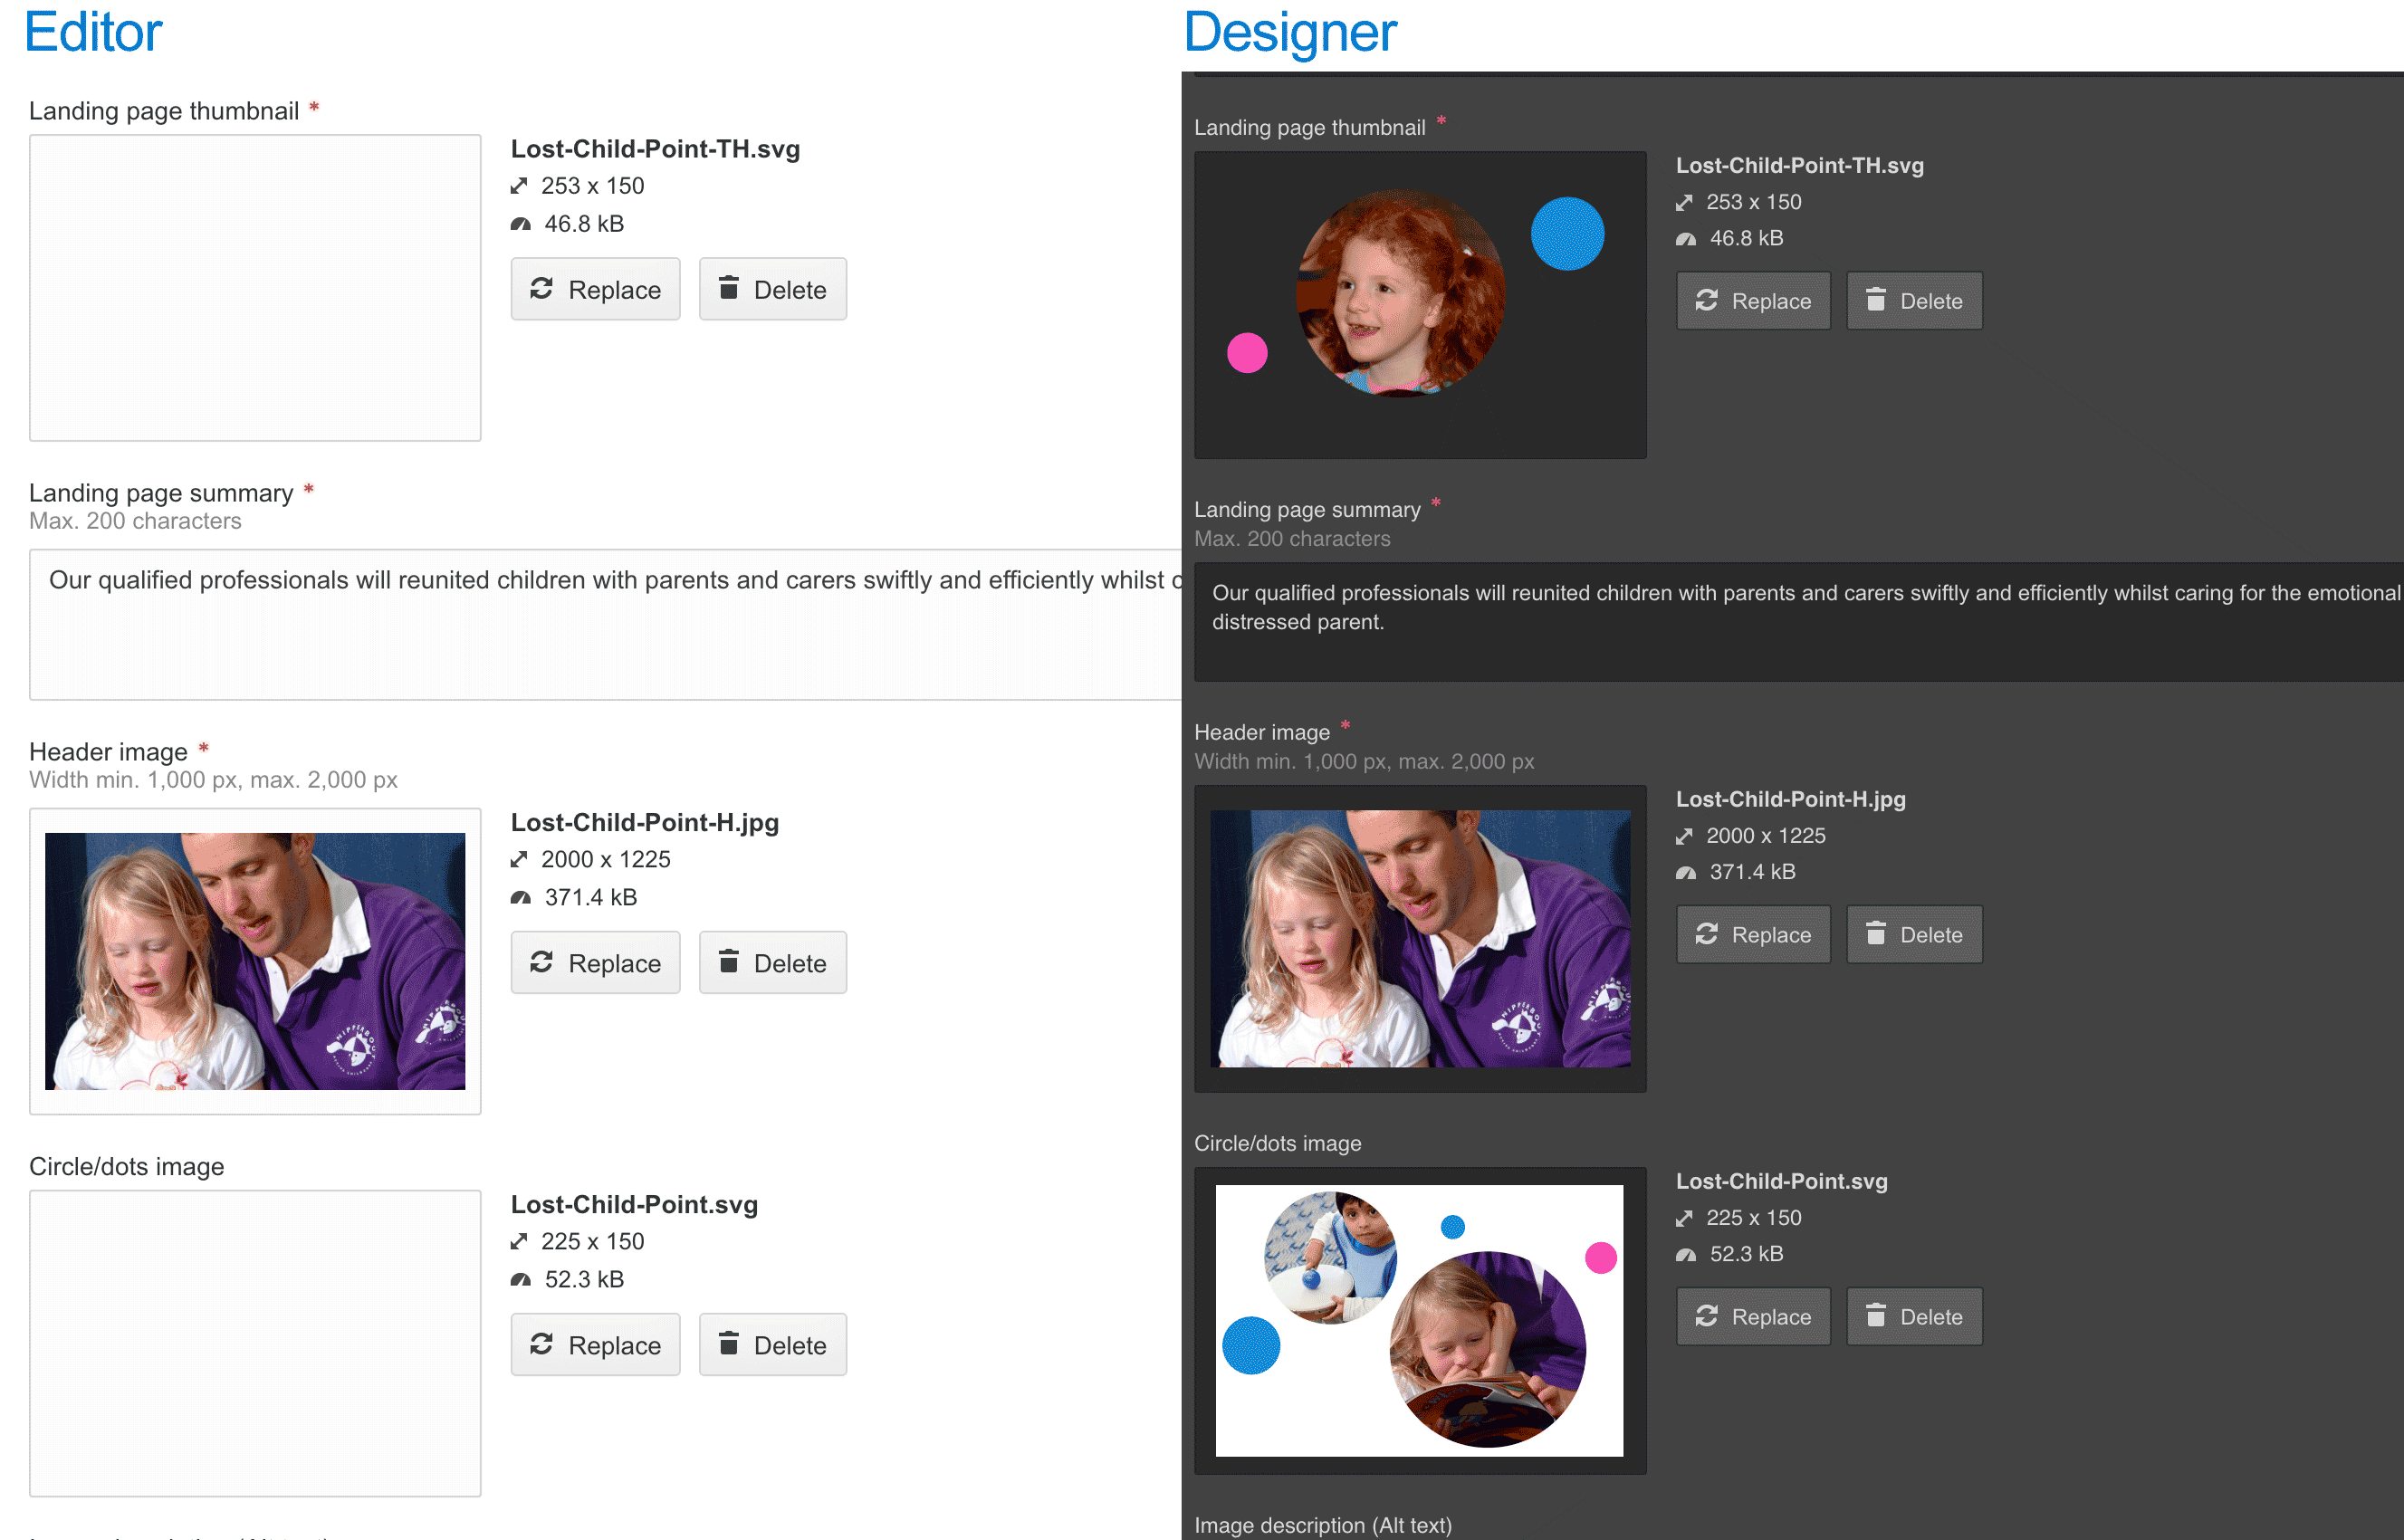Click the dark Replace button for Lost-Child-Point-TH.svg
This screenshot has width=2404, height=1540.
click(x=1753, y=301)
